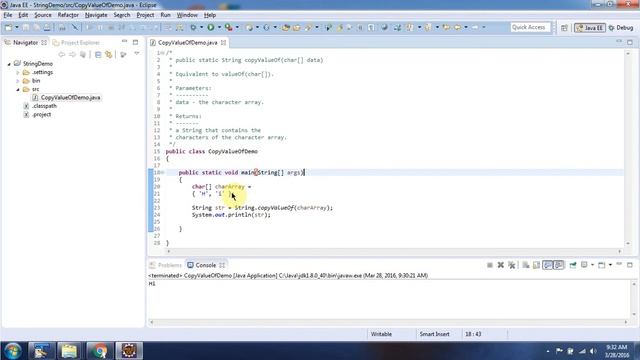The image size is (640, 360).
Task: Expand the bin folder
Action: click(18, 81)
